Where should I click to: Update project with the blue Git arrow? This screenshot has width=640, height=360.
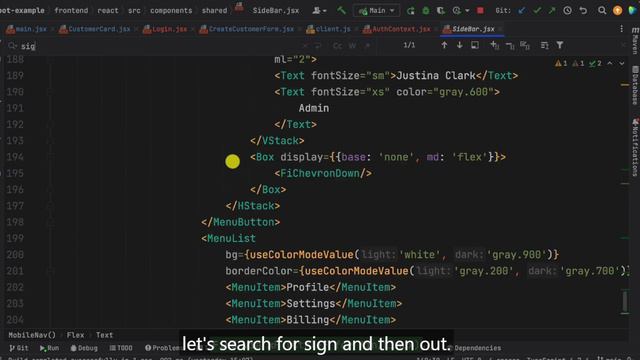[x=522, y=11]
